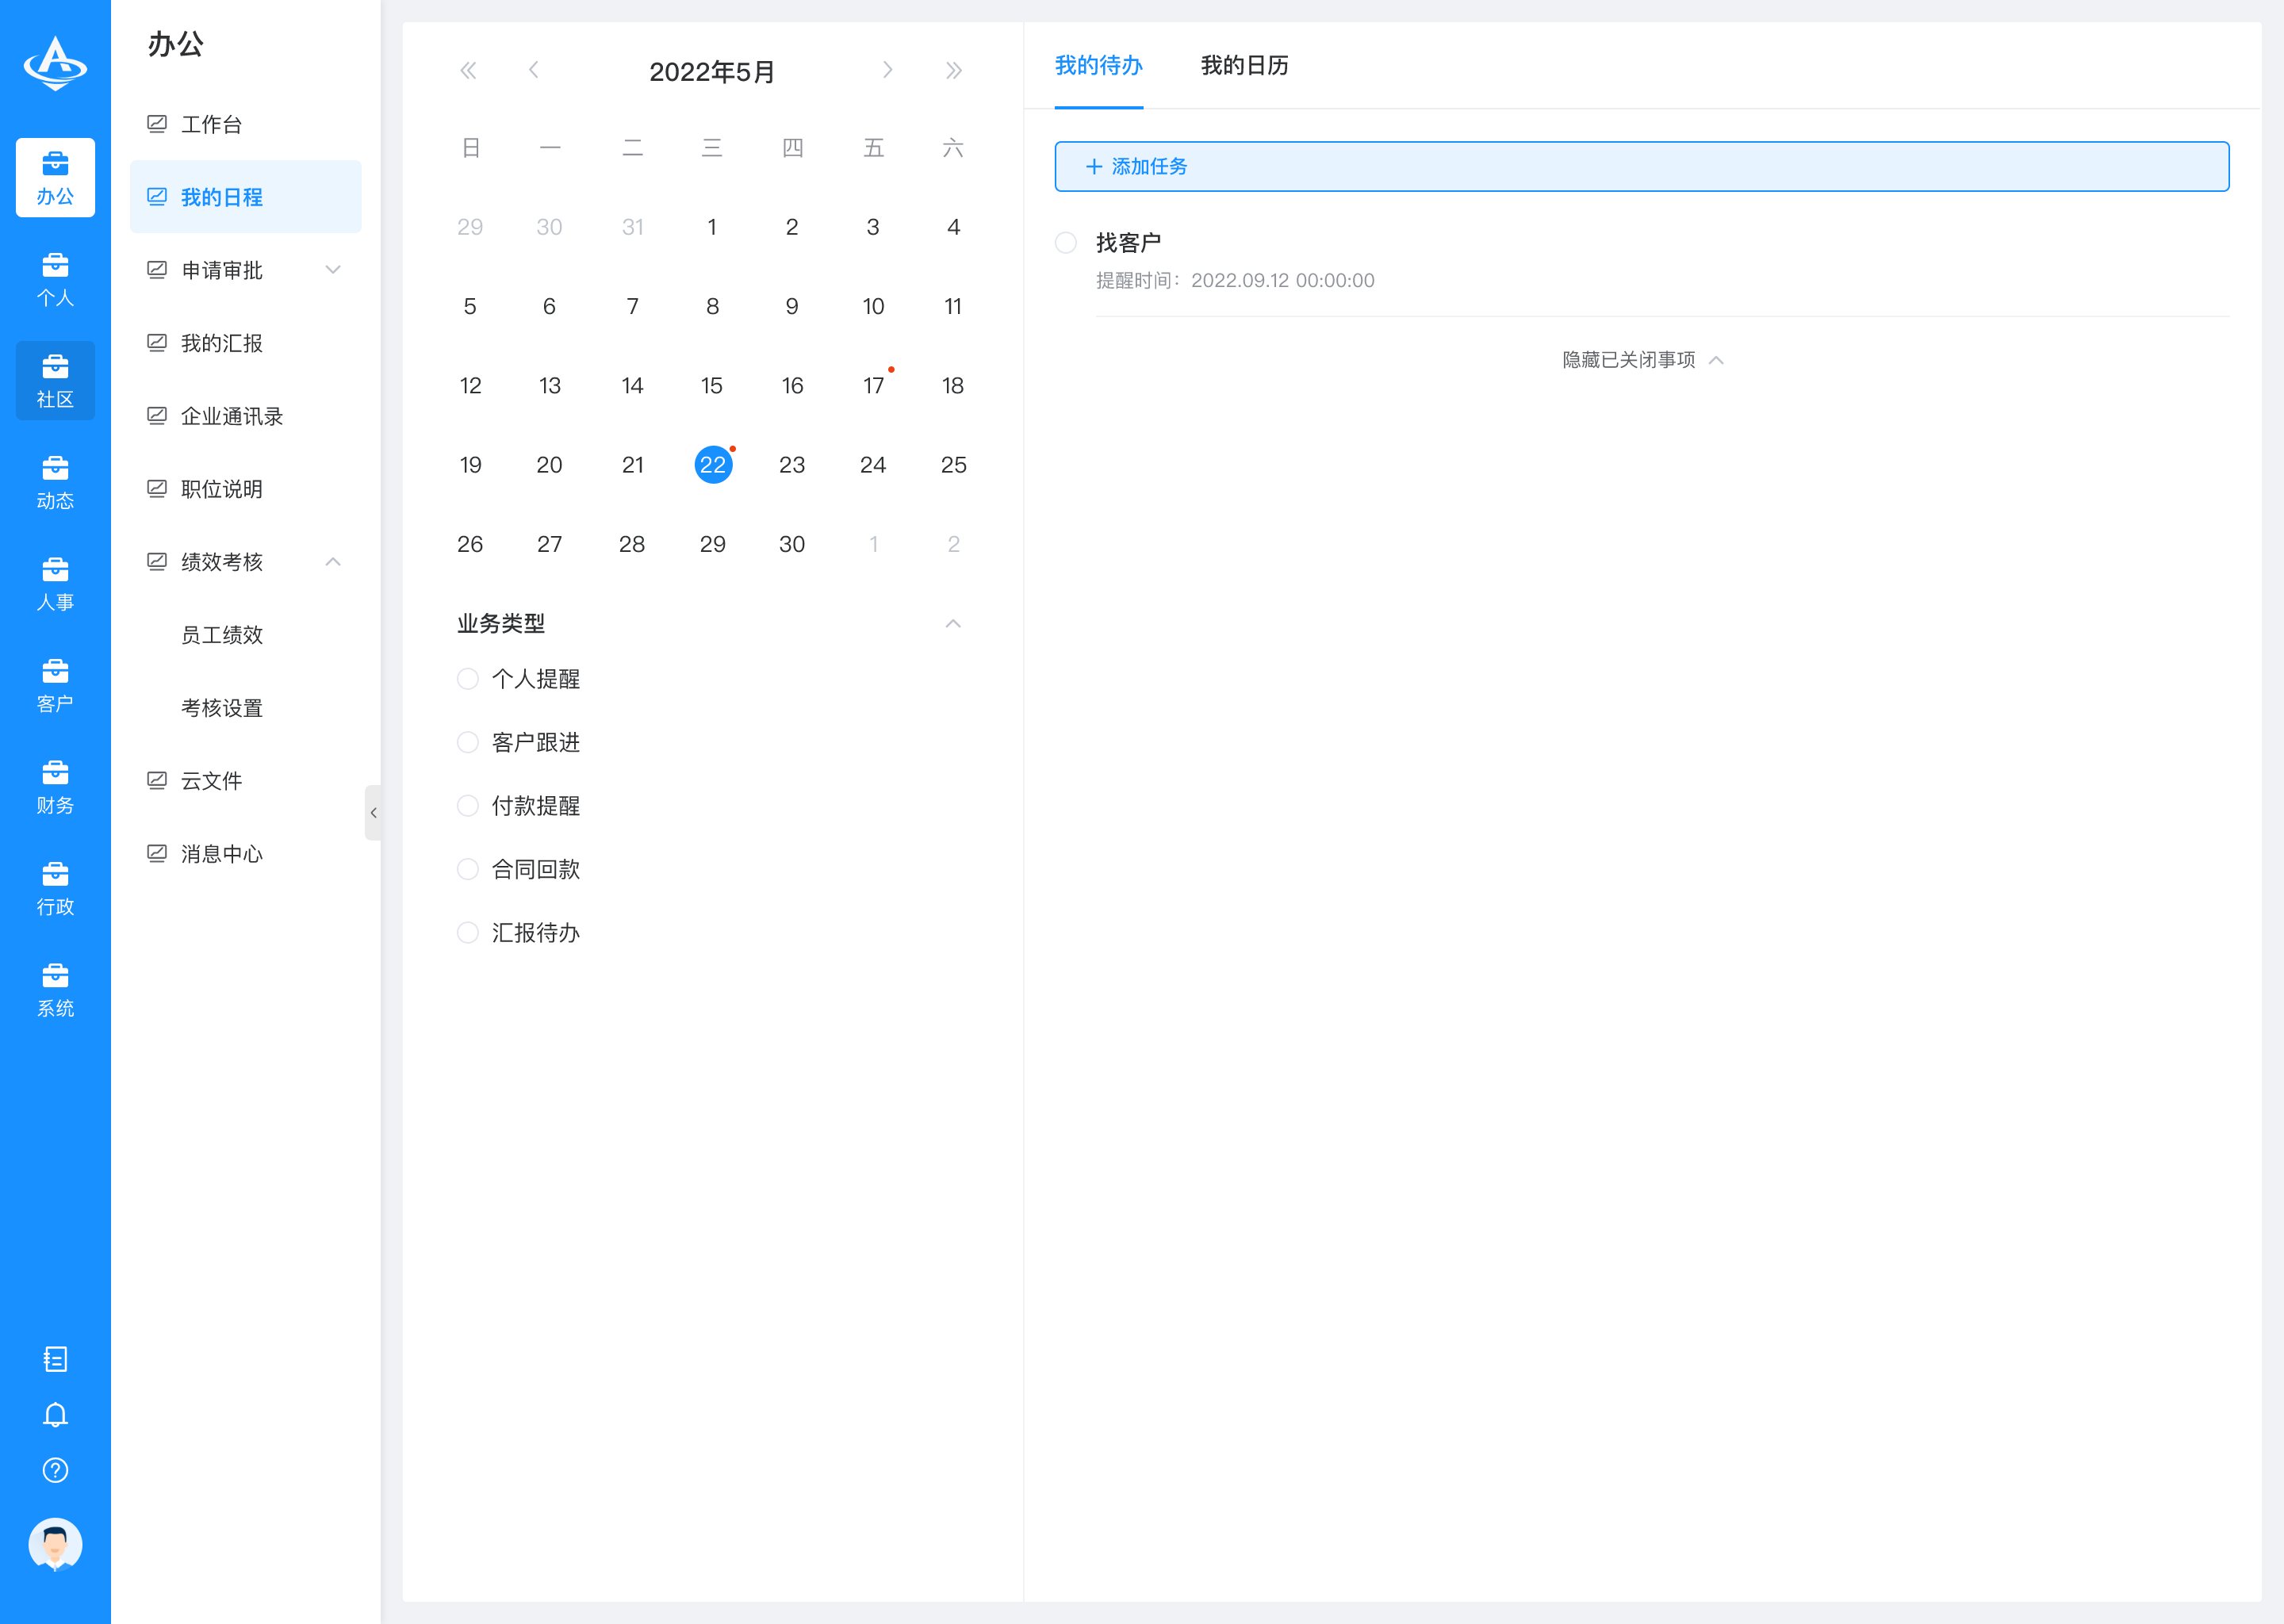Switch to the 我的日历 tab
Viewport: 2284px width, 1624px height.
(1244, 66)
